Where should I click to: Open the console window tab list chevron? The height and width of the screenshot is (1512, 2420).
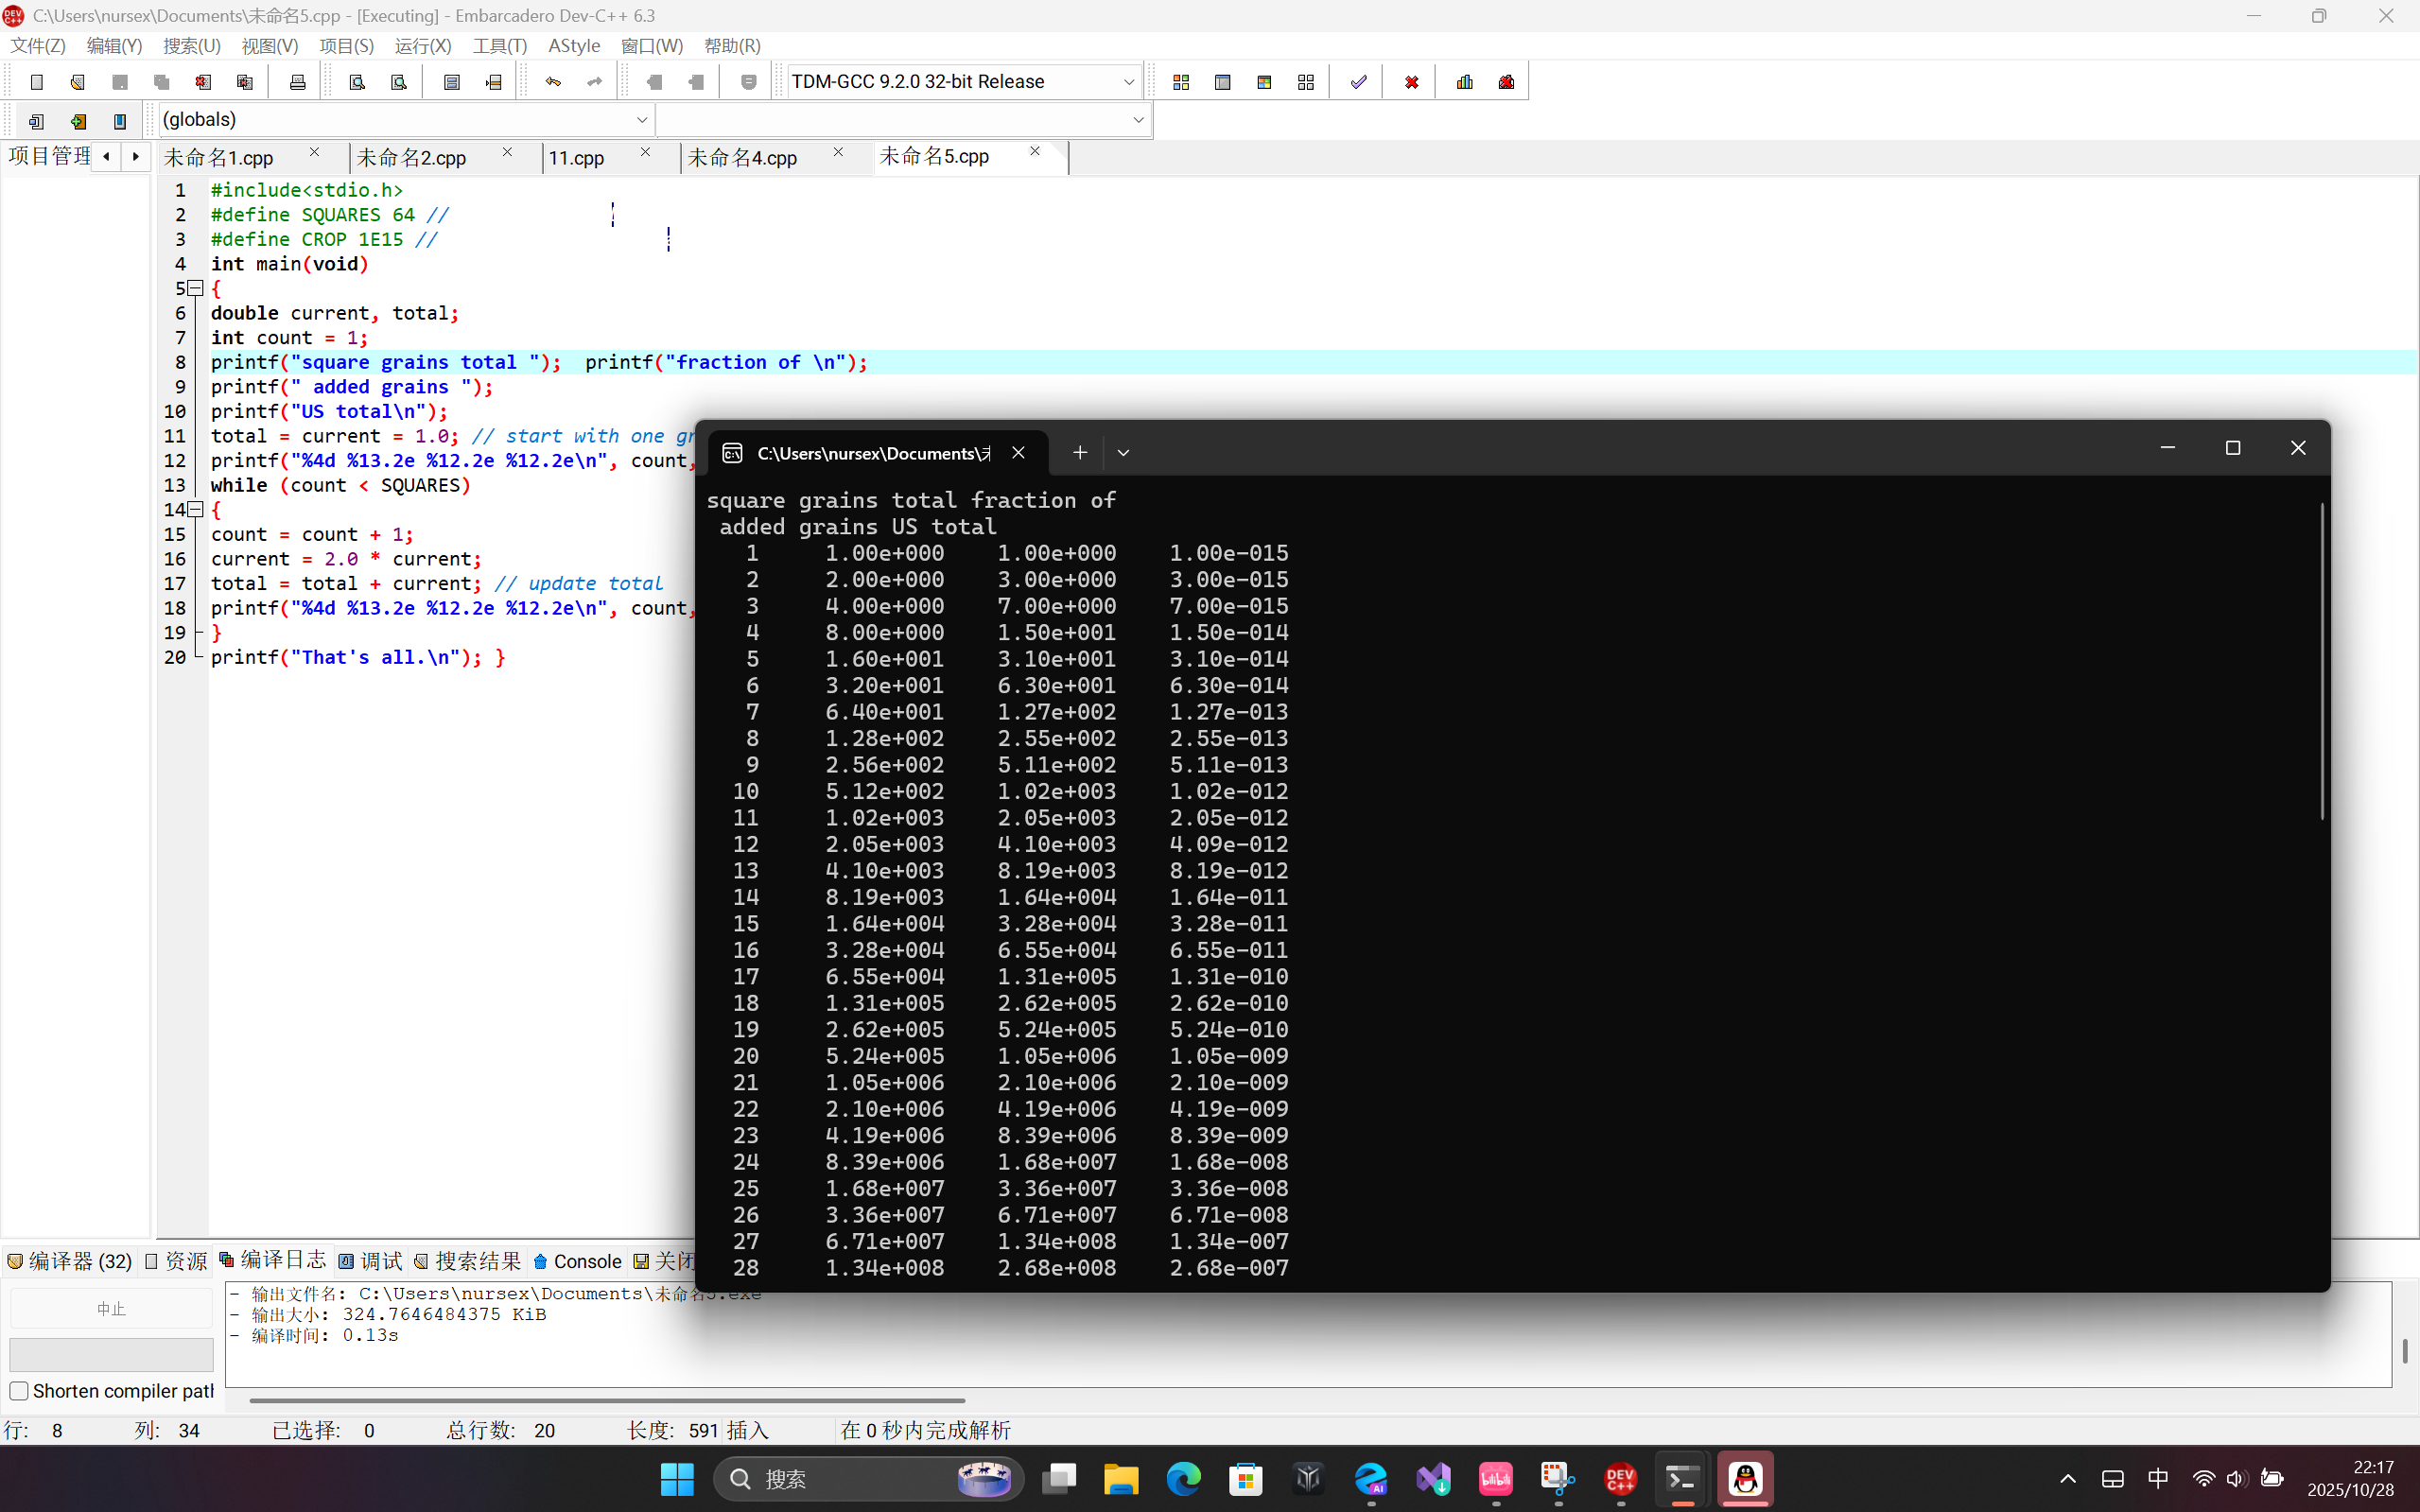pos(1123,453)
